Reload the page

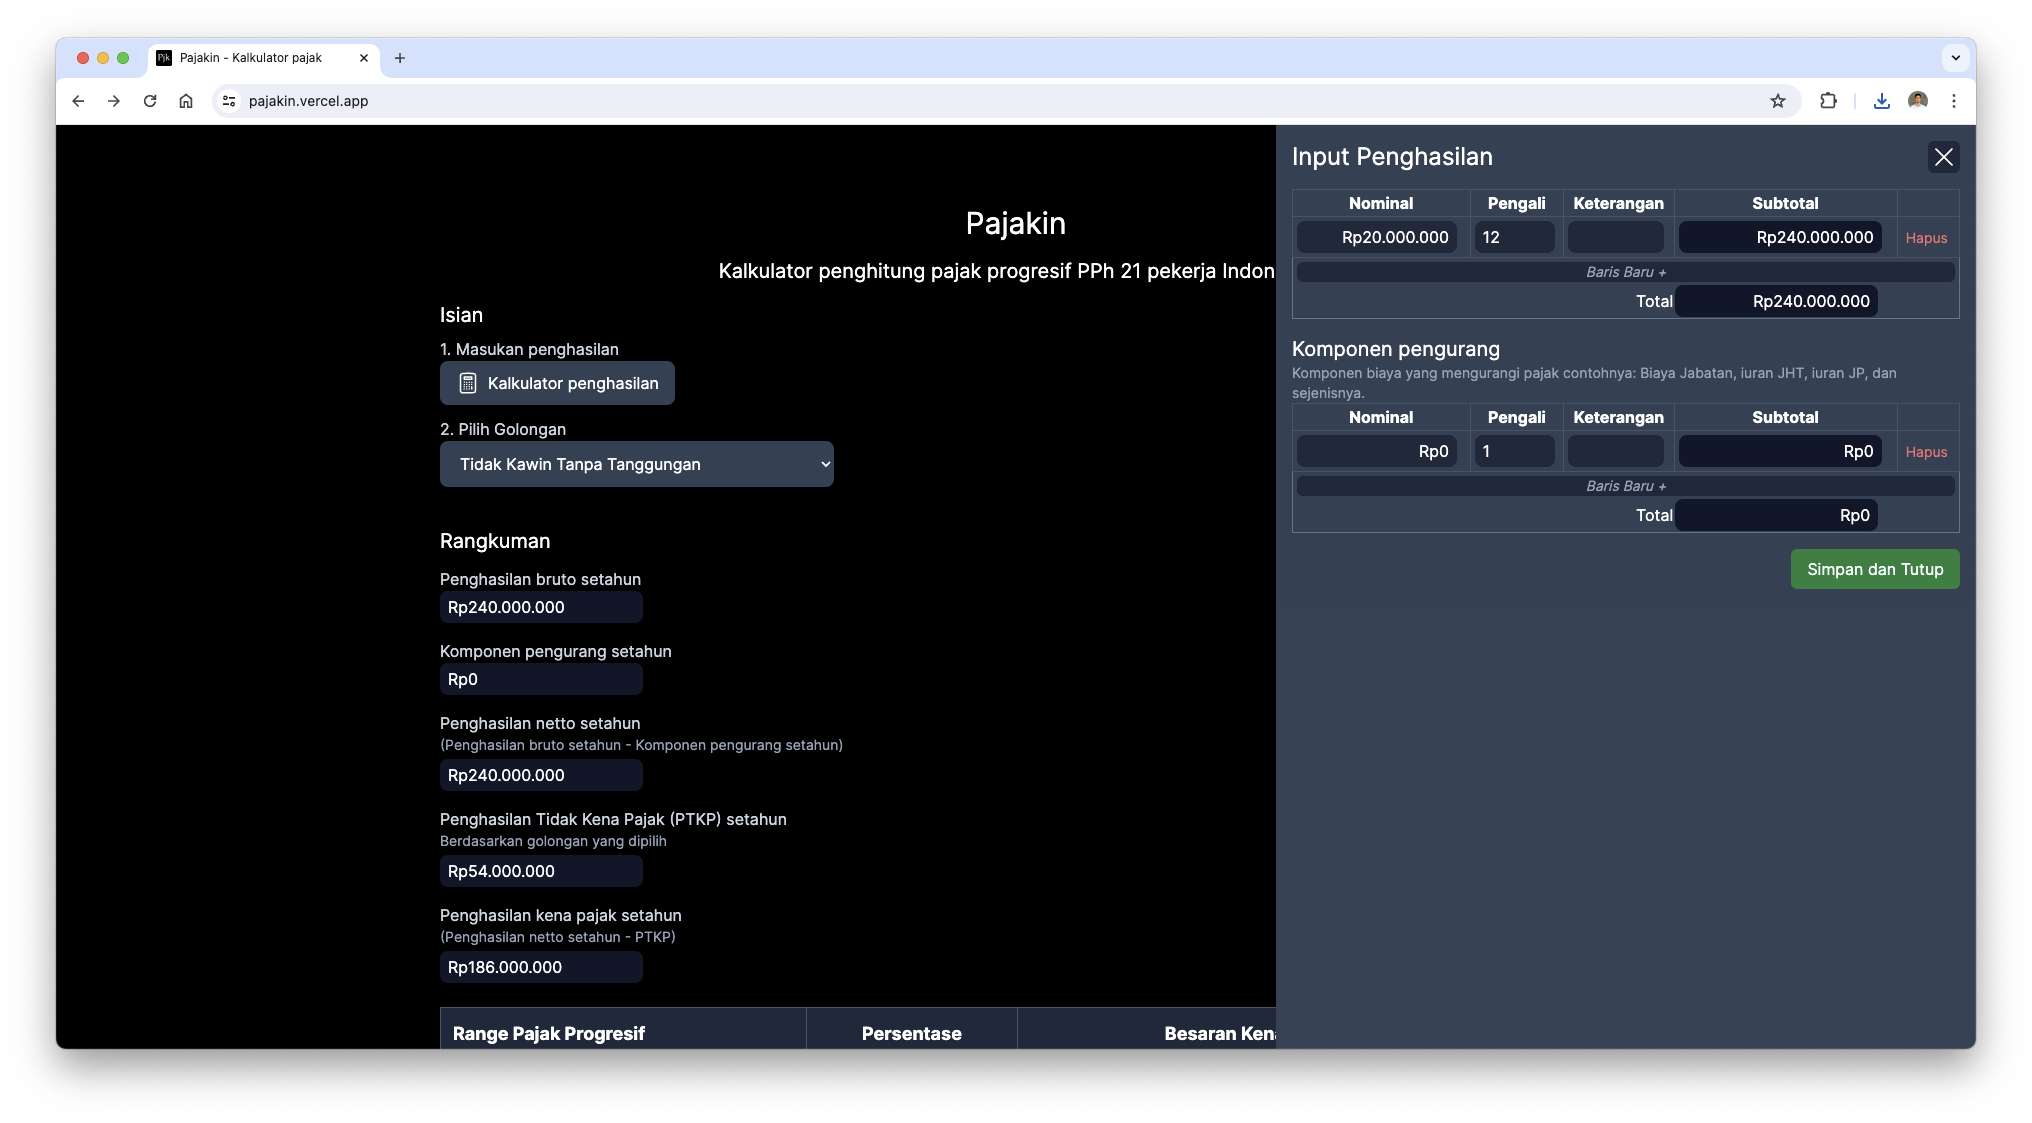tap(150, 101)
